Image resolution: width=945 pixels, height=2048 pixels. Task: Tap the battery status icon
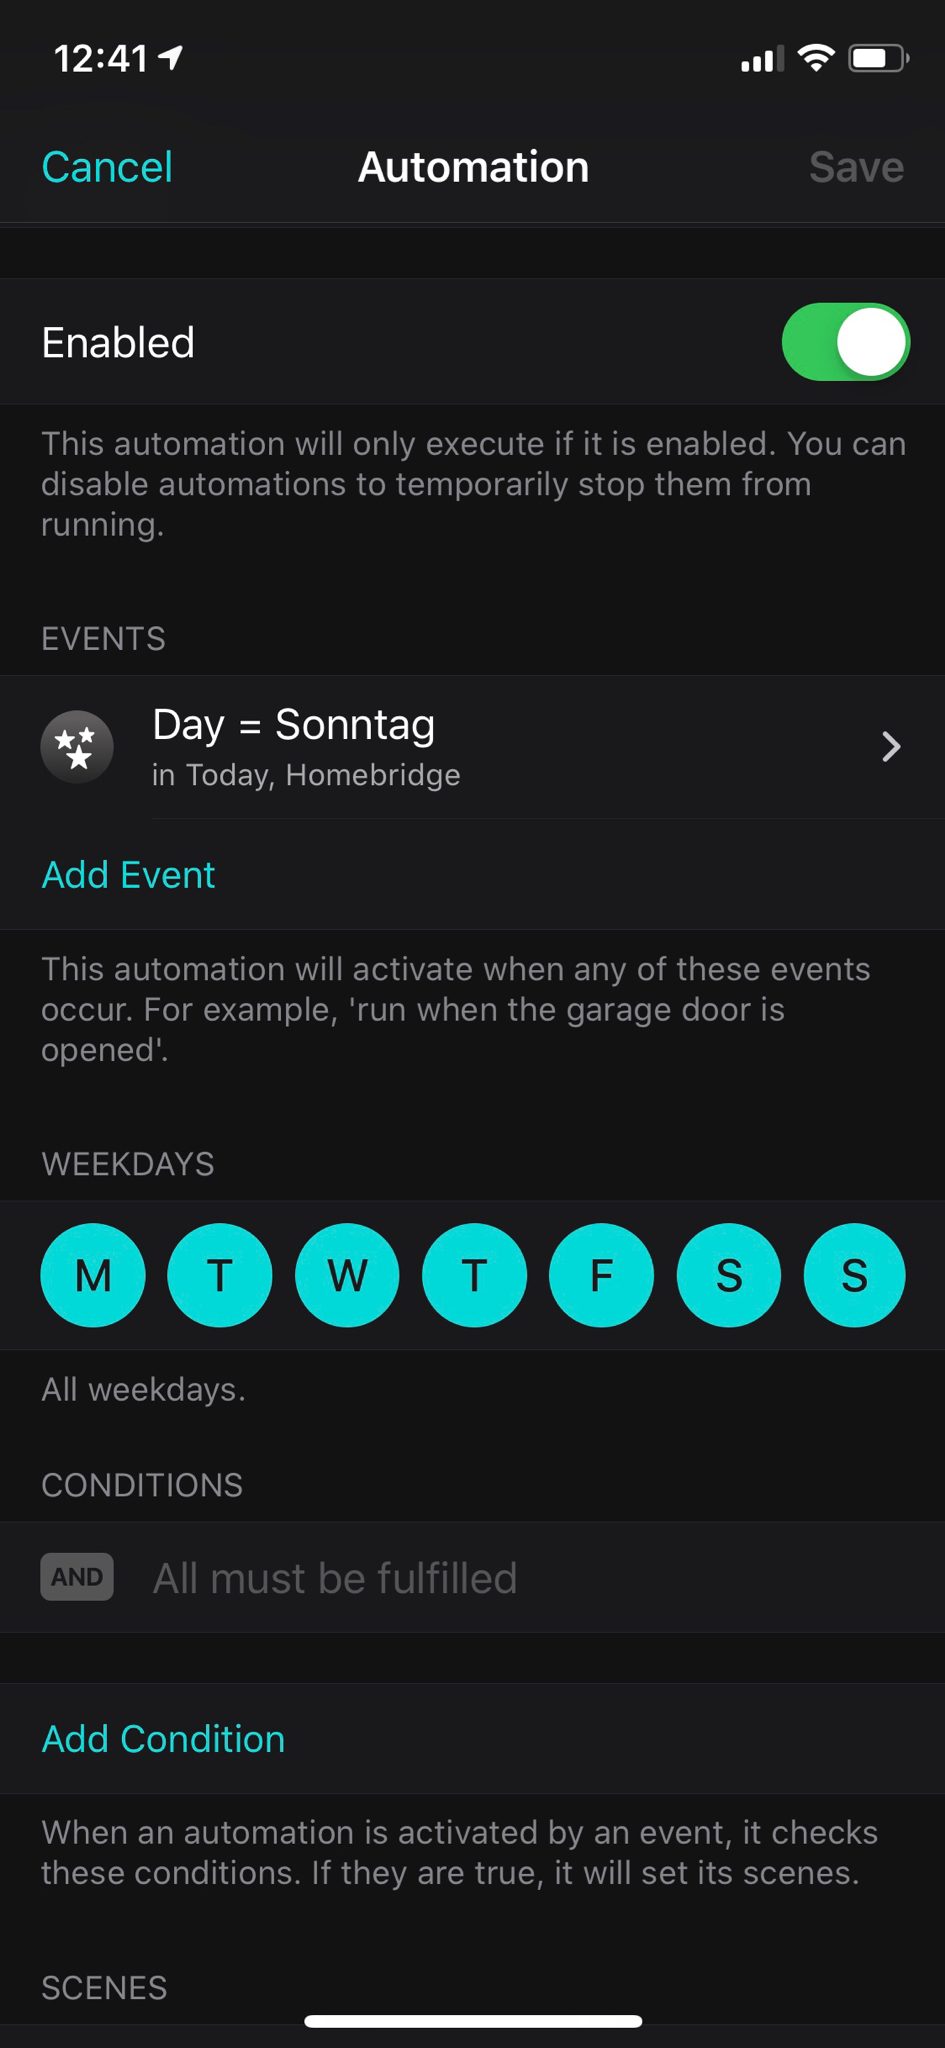tap(877, 59)
